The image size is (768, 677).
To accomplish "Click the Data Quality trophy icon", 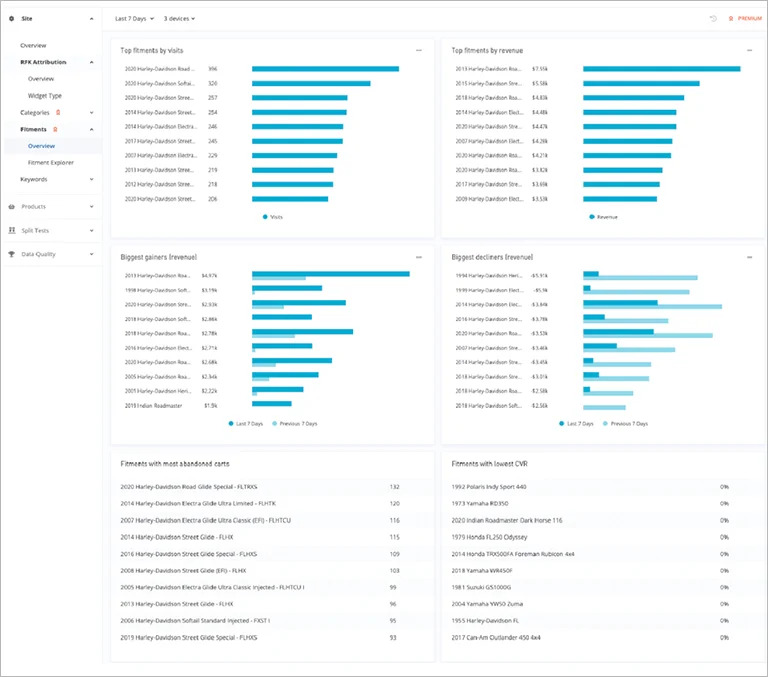I will coord(12,254).
